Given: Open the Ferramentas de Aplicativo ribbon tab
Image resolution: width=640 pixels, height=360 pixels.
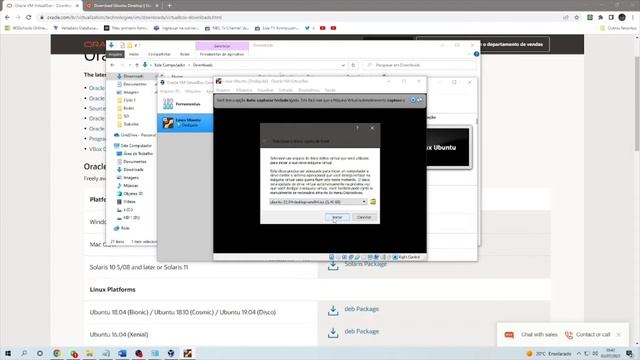Looking at the screenshot, I should (x=222, y=54).
